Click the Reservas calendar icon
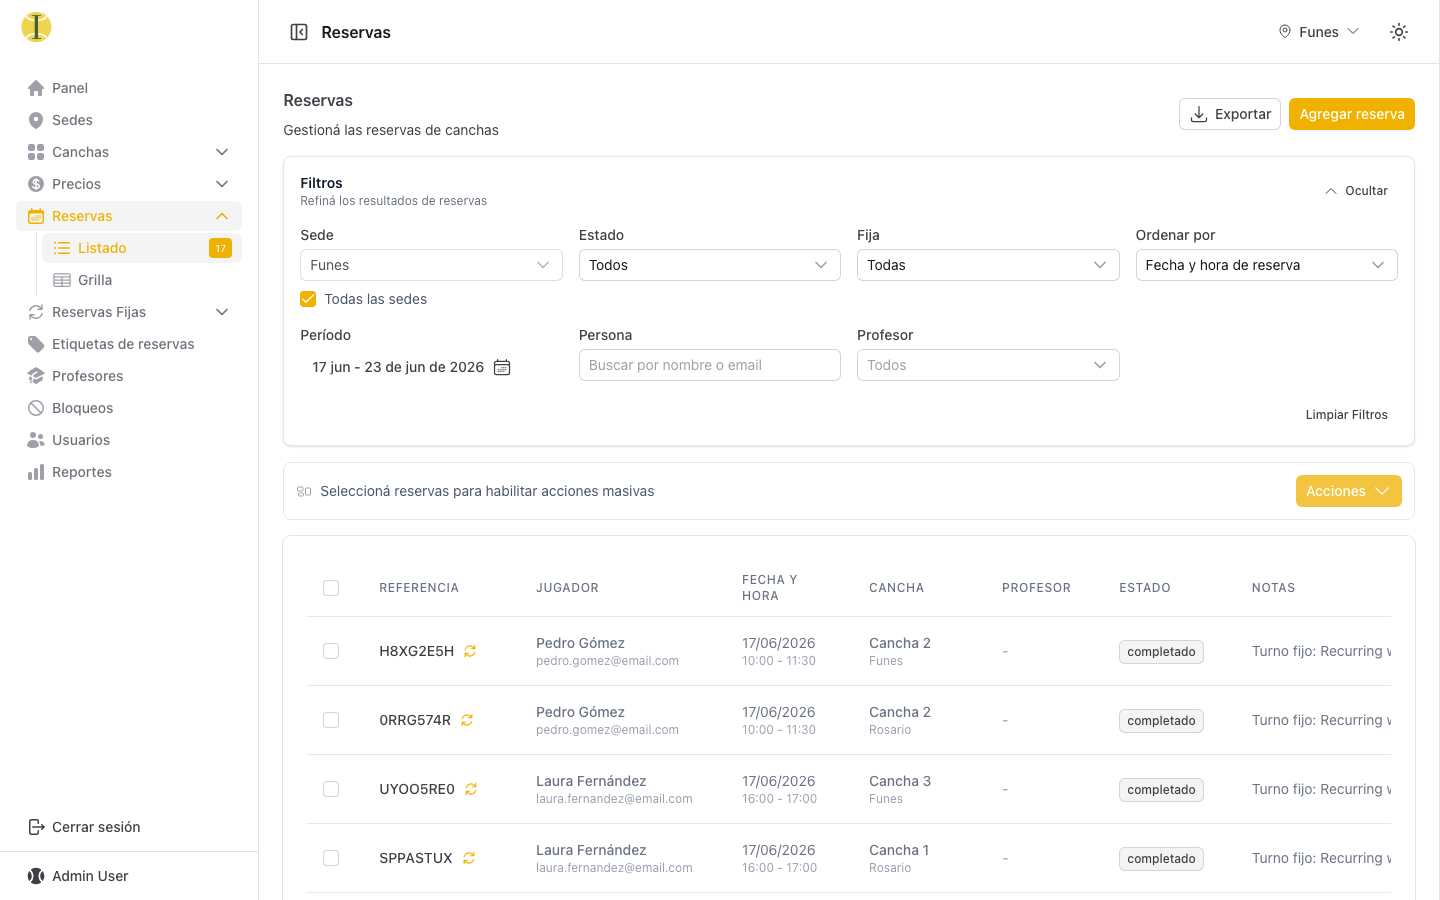 pos(36,216)
